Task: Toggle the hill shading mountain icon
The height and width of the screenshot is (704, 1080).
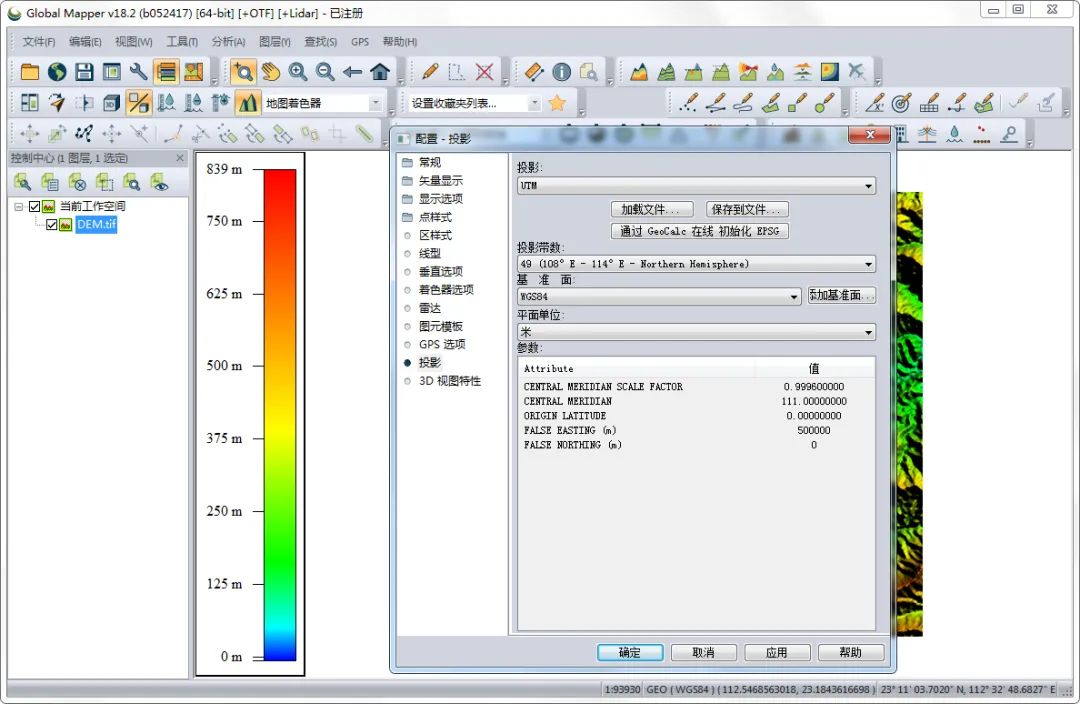Action: pyautogui.click(x=247, y=103)
